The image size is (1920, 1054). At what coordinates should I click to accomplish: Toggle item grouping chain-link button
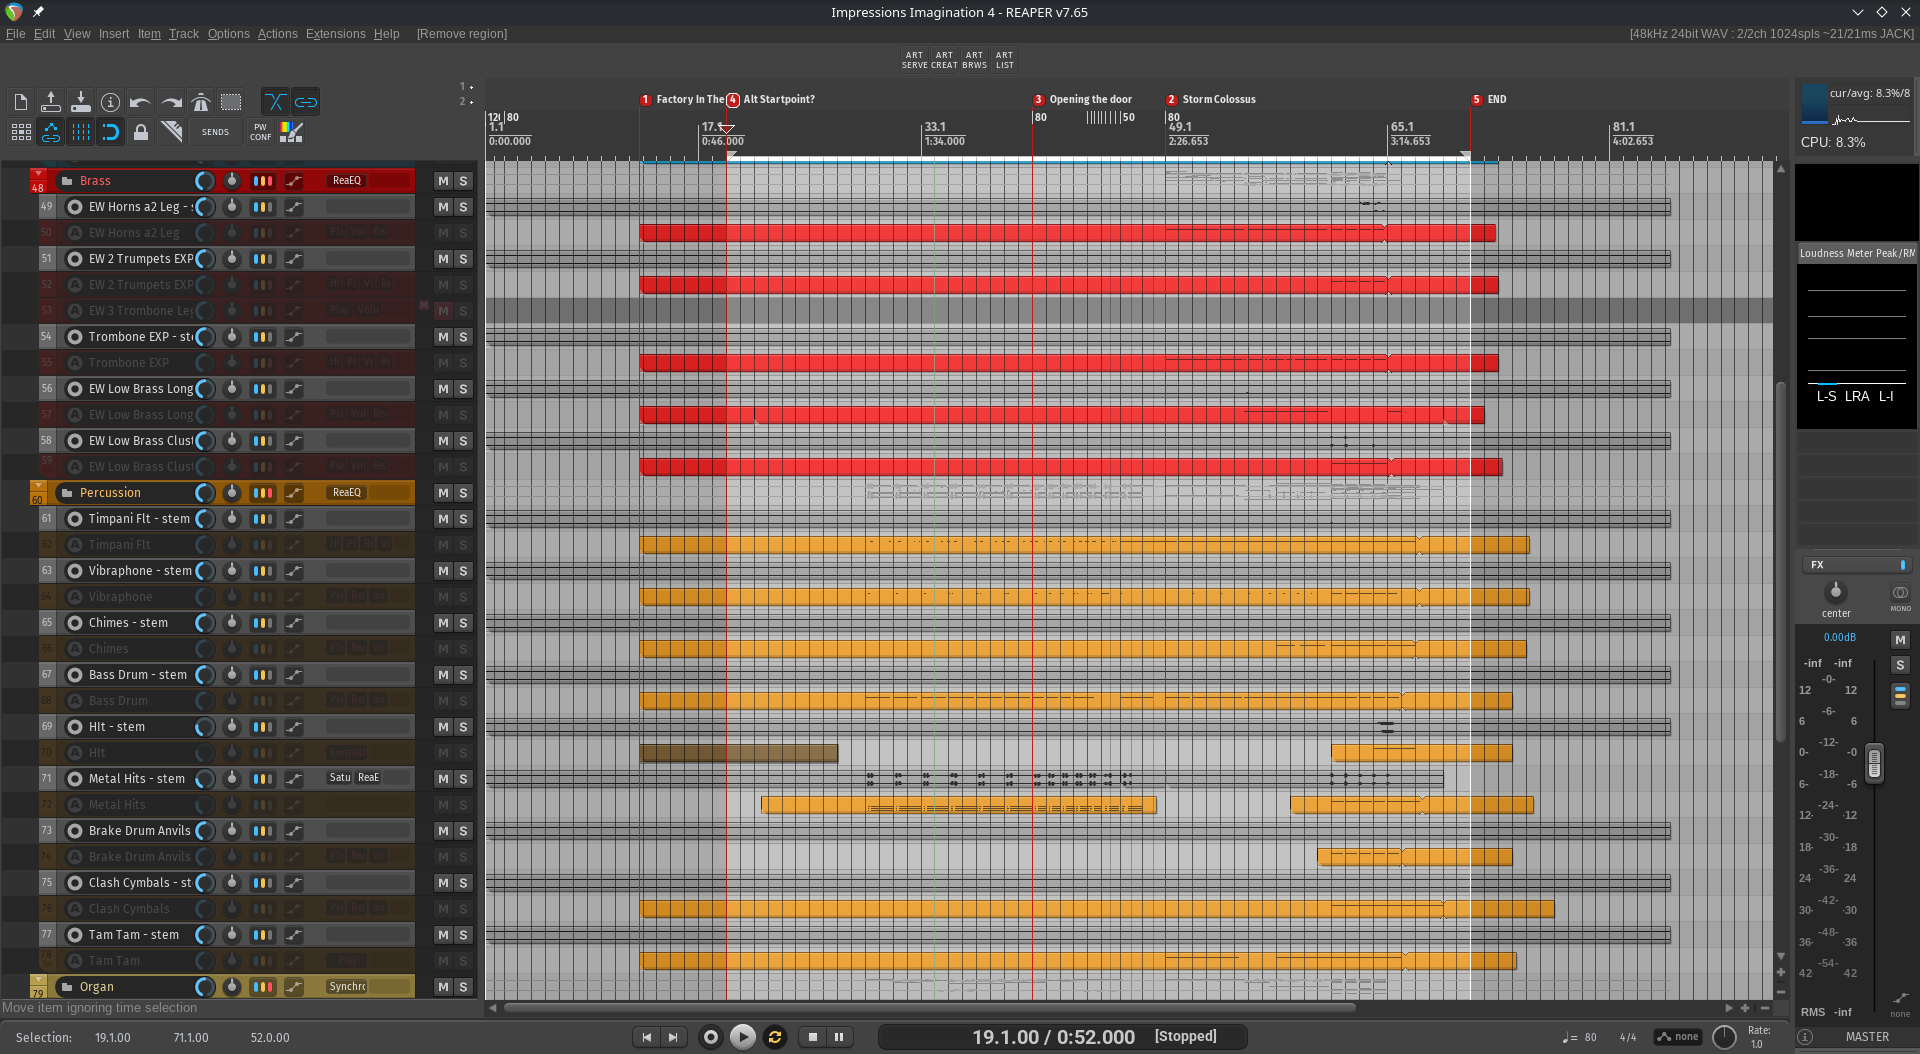pos(306,102)
